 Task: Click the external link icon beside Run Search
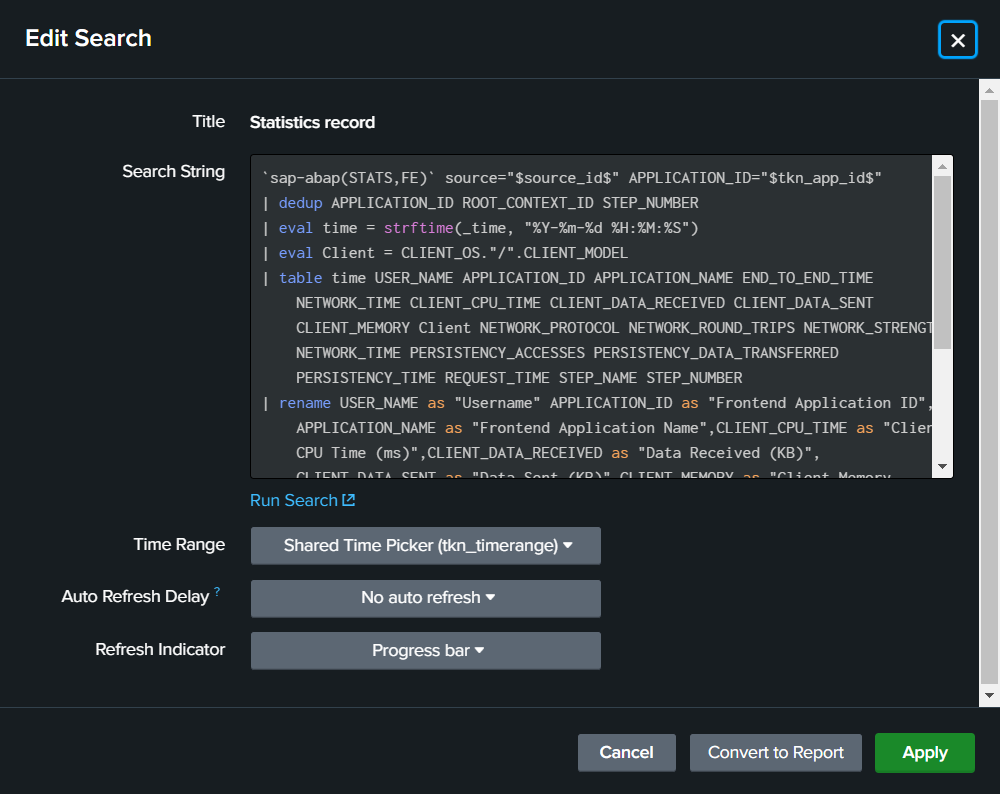pyautogui.click(x=349, y=500)
